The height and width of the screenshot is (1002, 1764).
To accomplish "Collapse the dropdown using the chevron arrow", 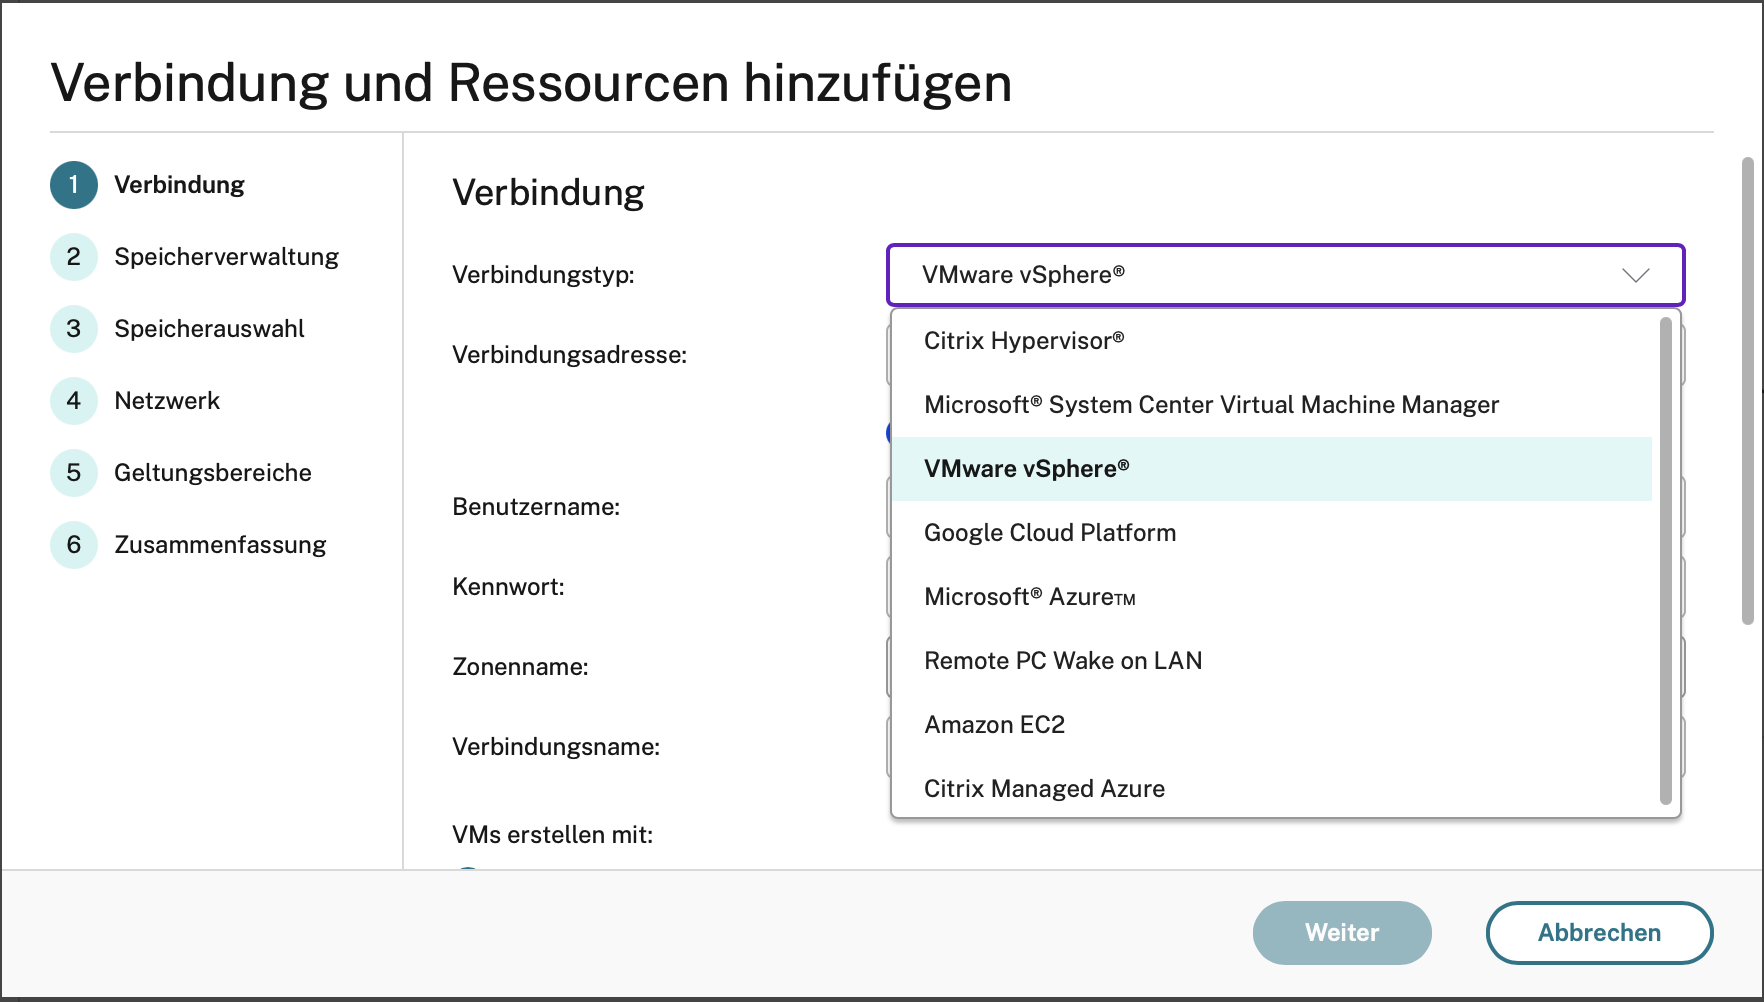I will point(1635,275).
